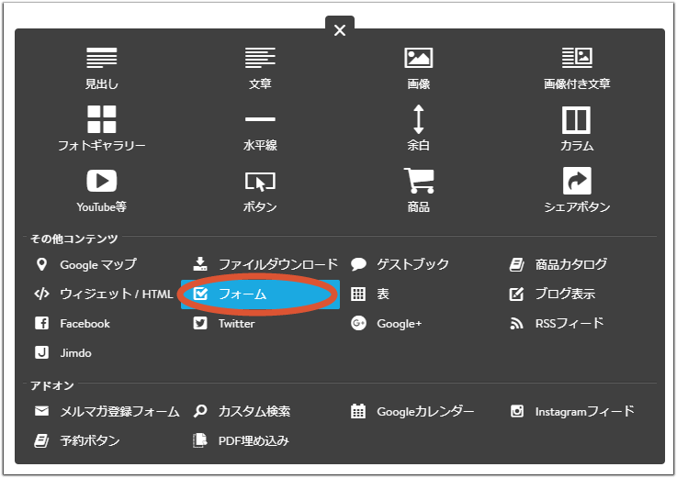The image size is (677, 478).
Task: Open 商品カタログ product catalog
Action: [x=558, y=264]
